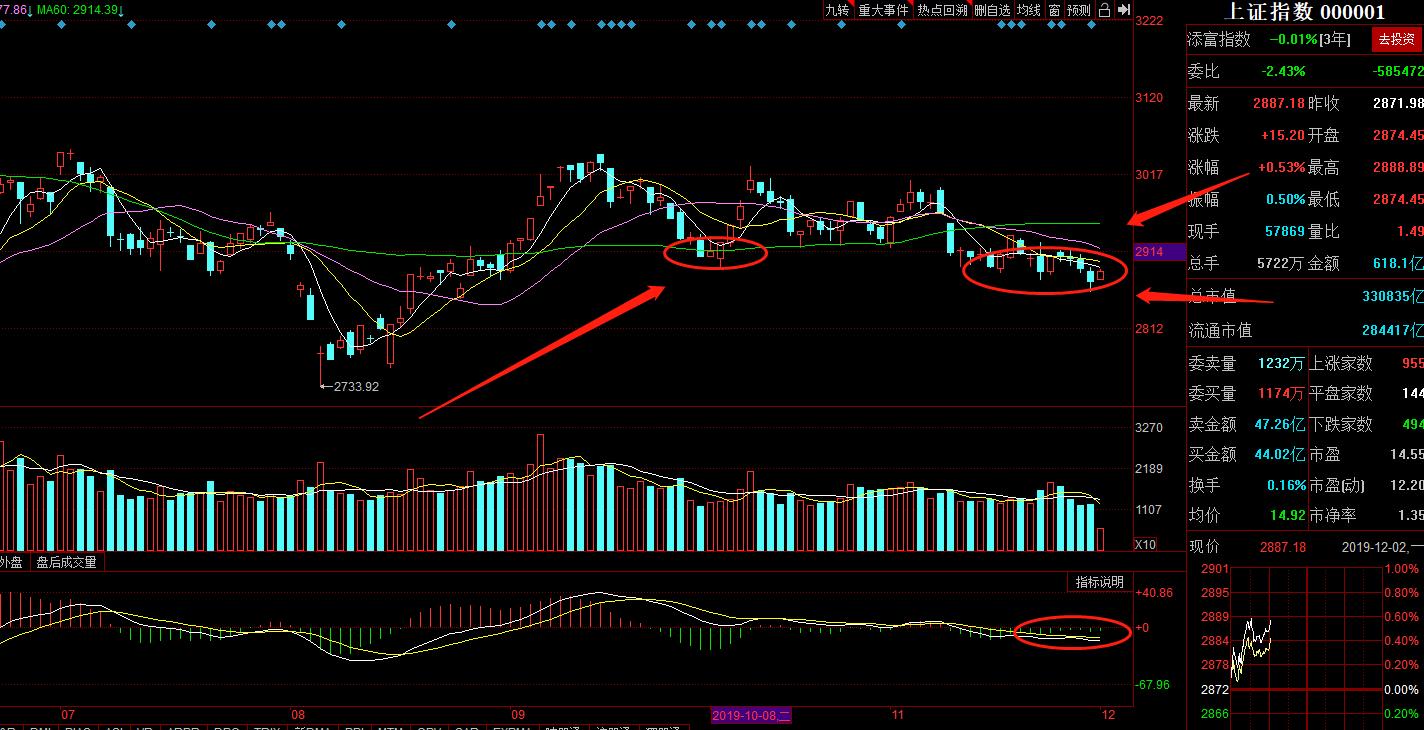
Task: Open the 预测 forecast tool
Action: coord(1079,10)
